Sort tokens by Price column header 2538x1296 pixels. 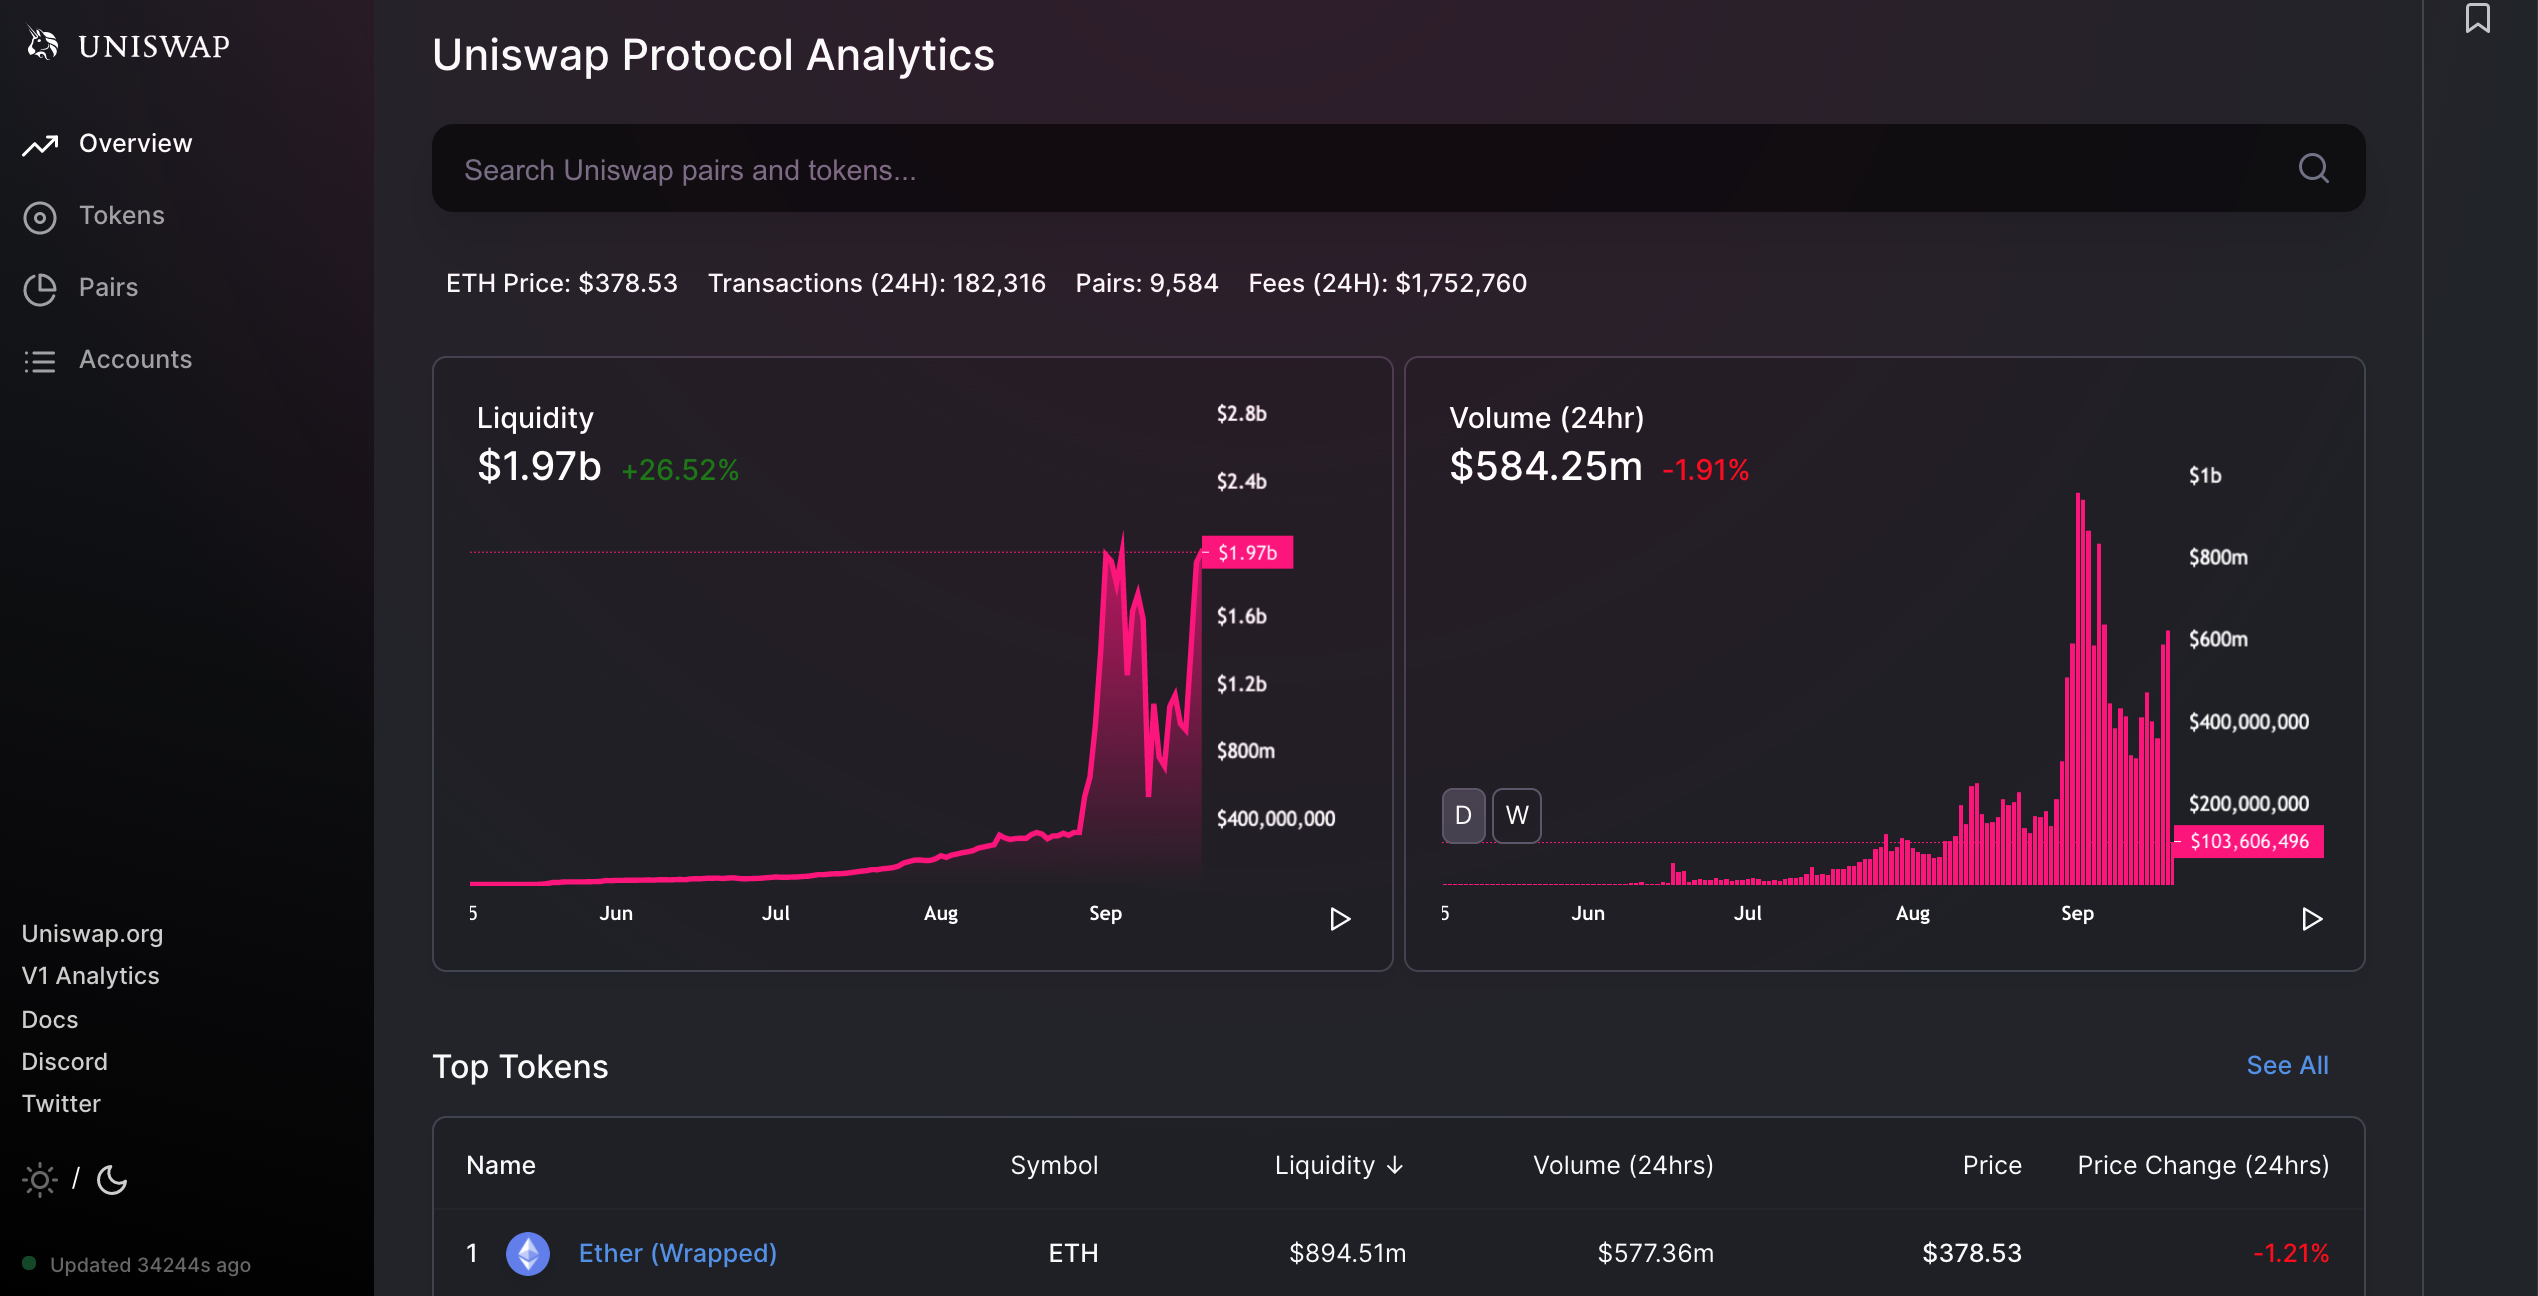click(x=1991, y=1165)
